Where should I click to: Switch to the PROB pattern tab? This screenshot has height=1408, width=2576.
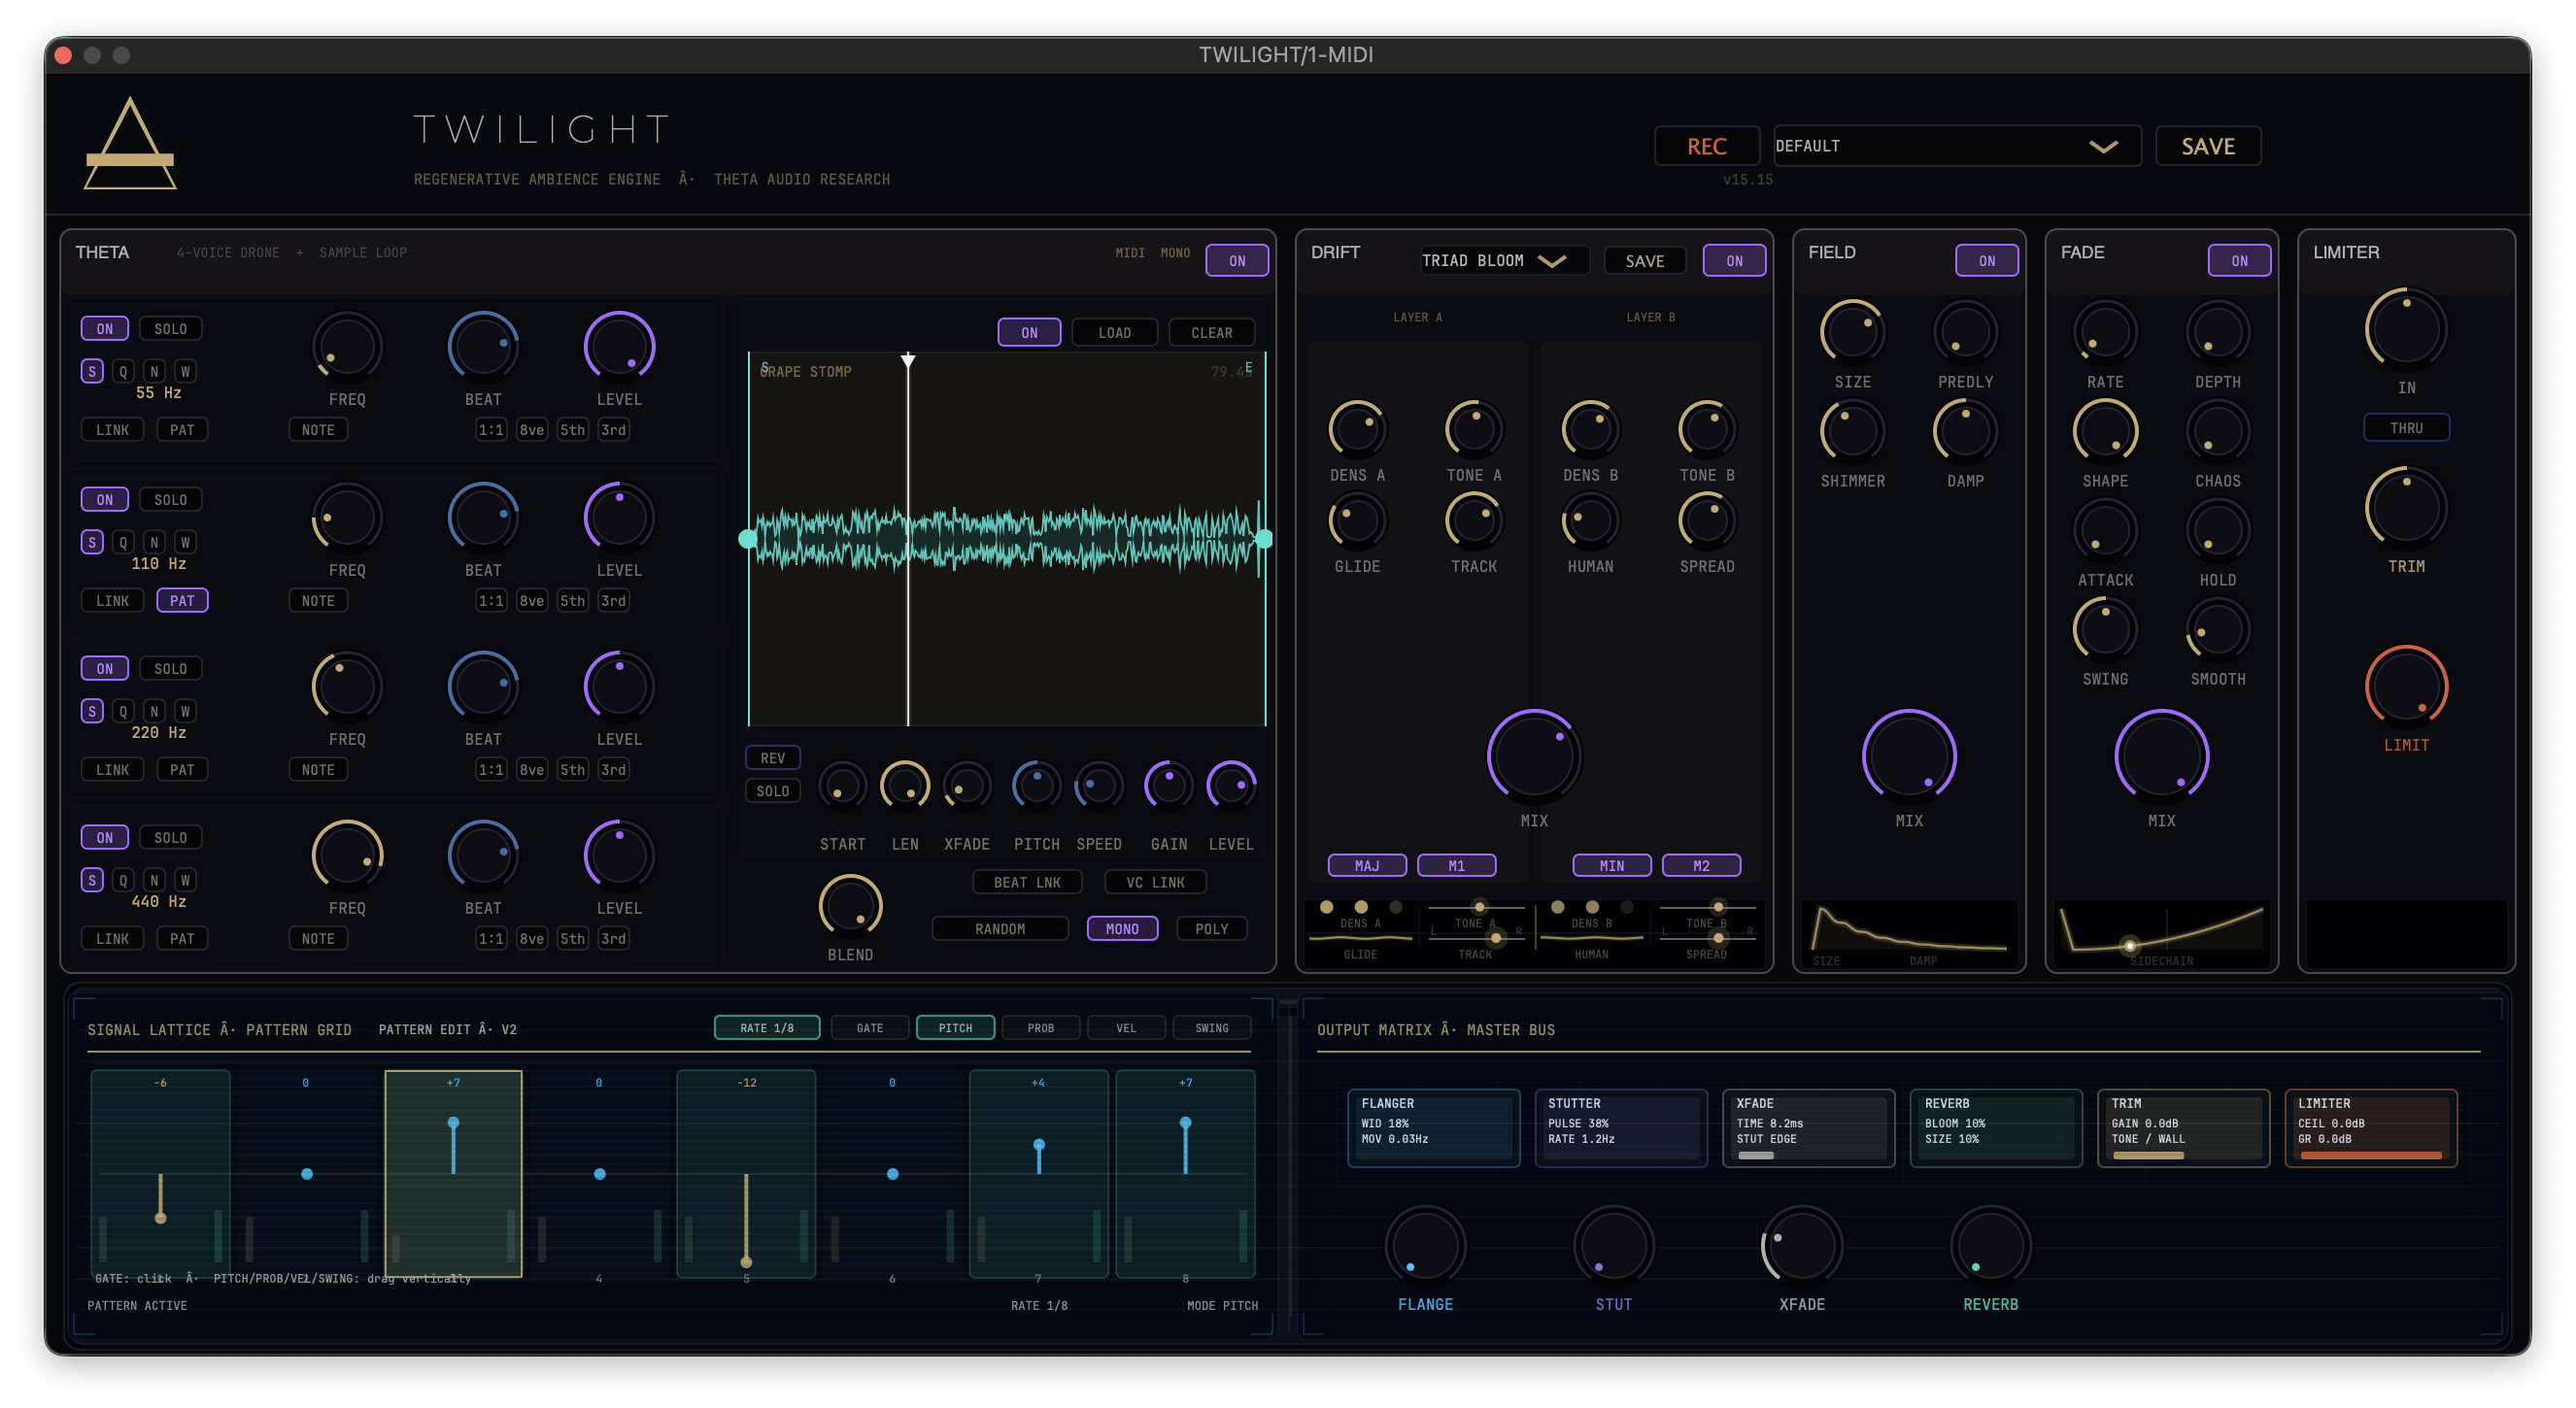[1040, 1027]
